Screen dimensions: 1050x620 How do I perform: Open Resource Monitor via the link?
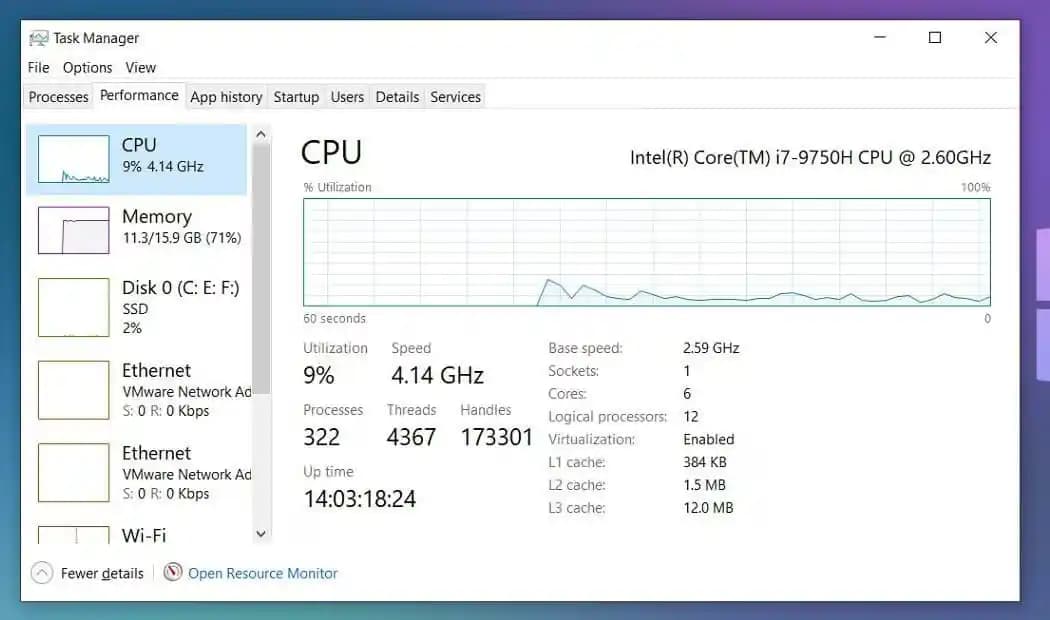262,573
